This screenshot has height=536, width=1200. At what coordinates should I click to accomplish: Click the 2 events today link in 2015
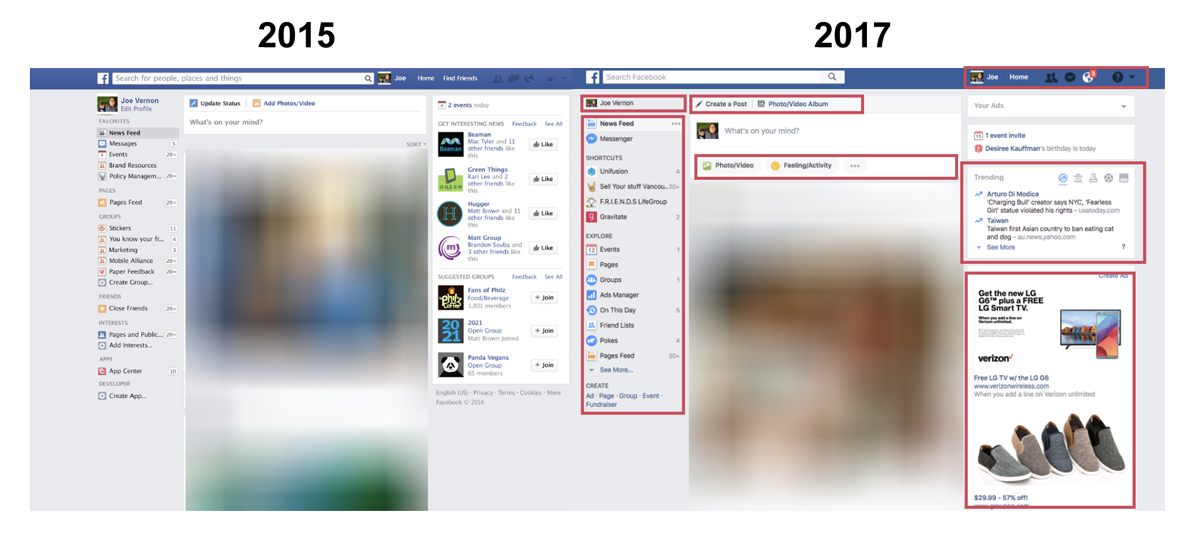click(468, 104)
